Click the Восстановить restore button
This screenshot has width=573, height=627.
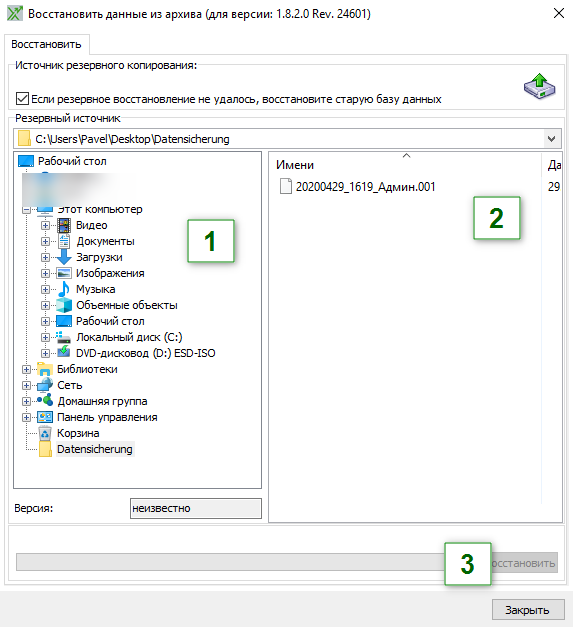[x=524, y=563]
